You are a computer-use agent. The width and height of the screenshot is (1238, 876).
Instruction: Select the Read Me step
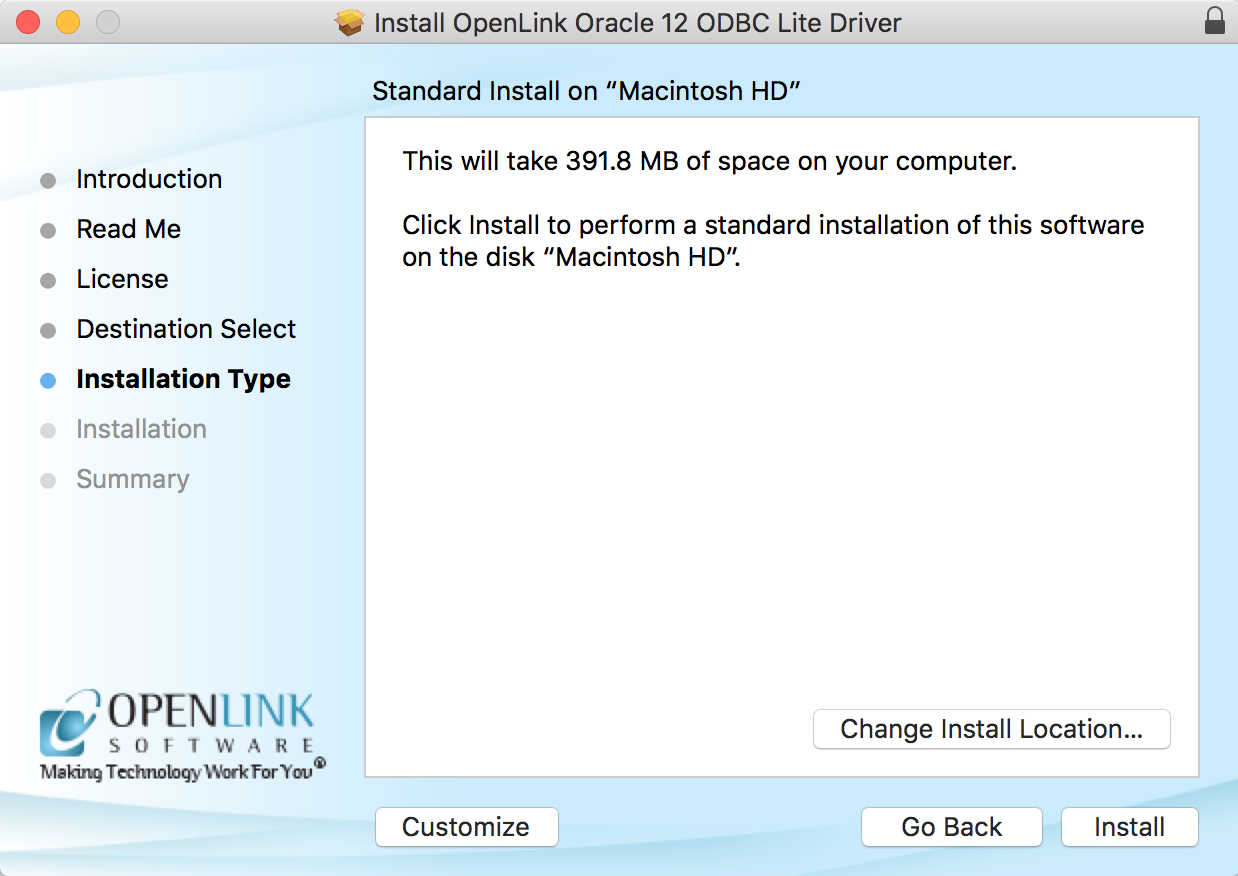pos(128,229)
